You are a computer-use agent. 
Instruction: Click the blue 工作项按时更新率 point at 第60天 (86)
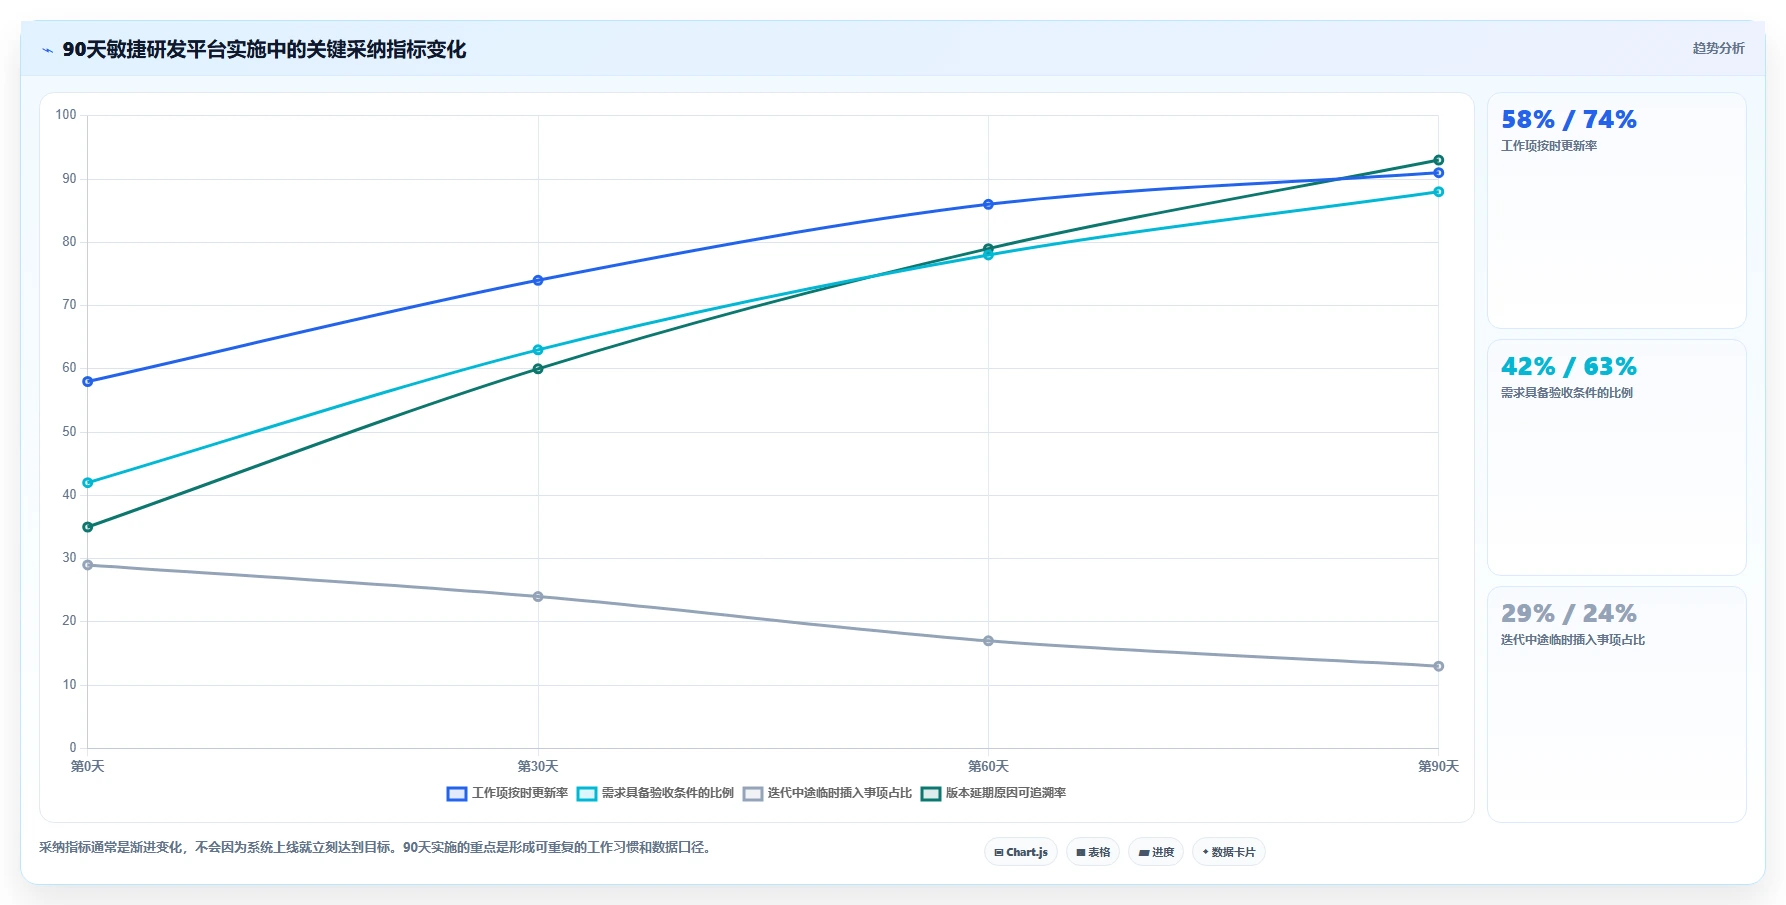[988, 204]
